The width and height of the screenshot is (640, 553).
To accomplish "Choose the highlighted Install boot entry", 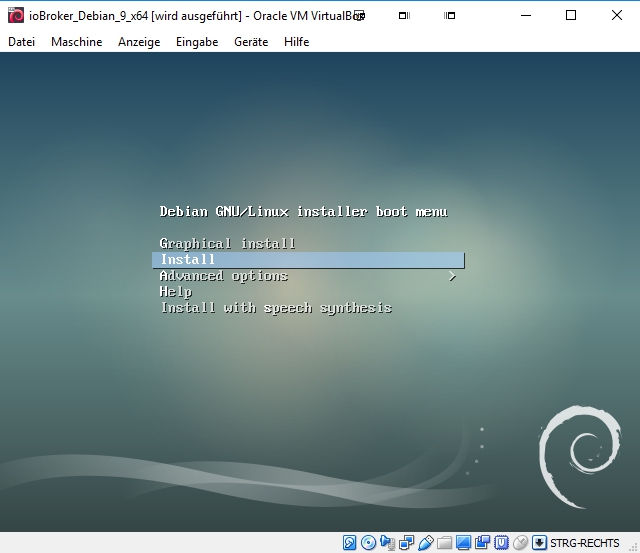I will [x=309, y=260].
